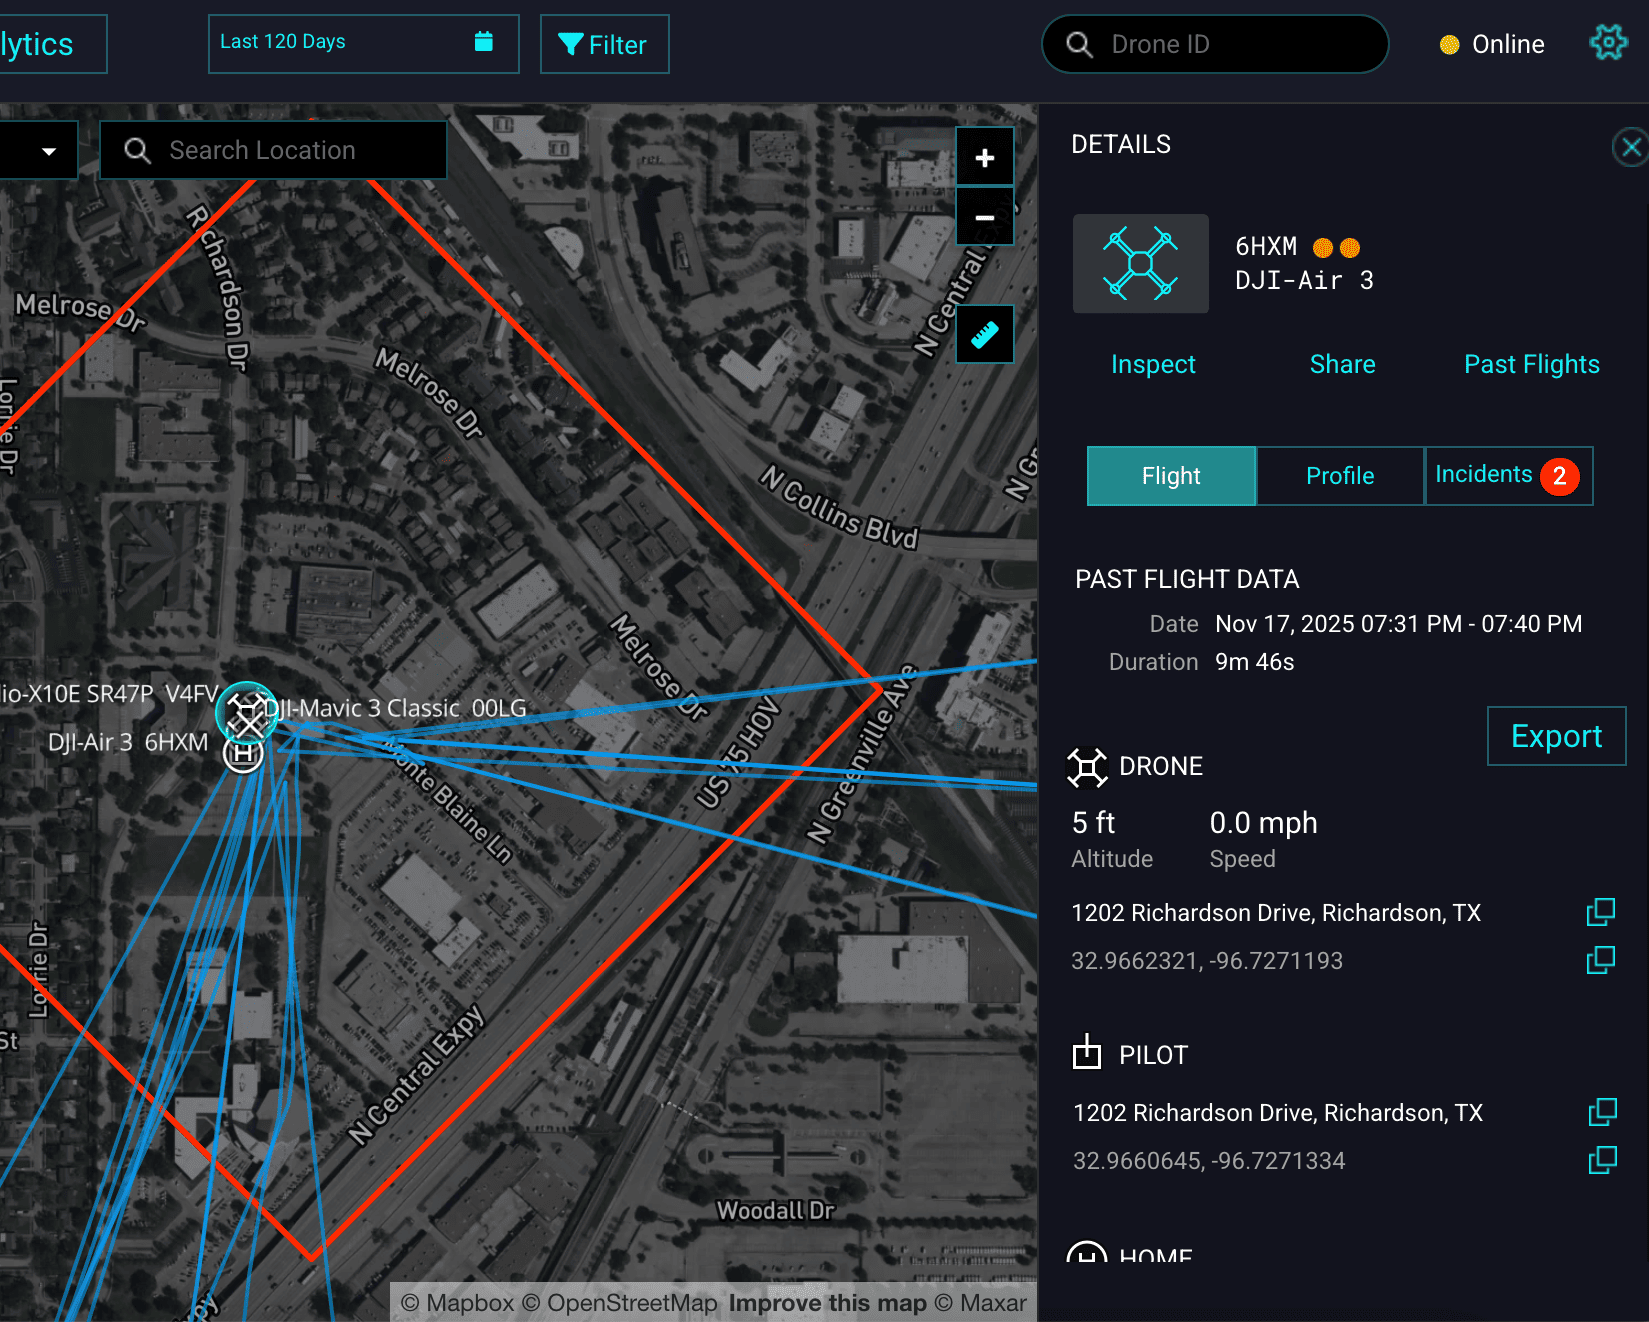This screenshot has width=1649, height=1322.
Task: Select the DJI-Air 3 6HXM marker on map
Action: coord(245,714)
